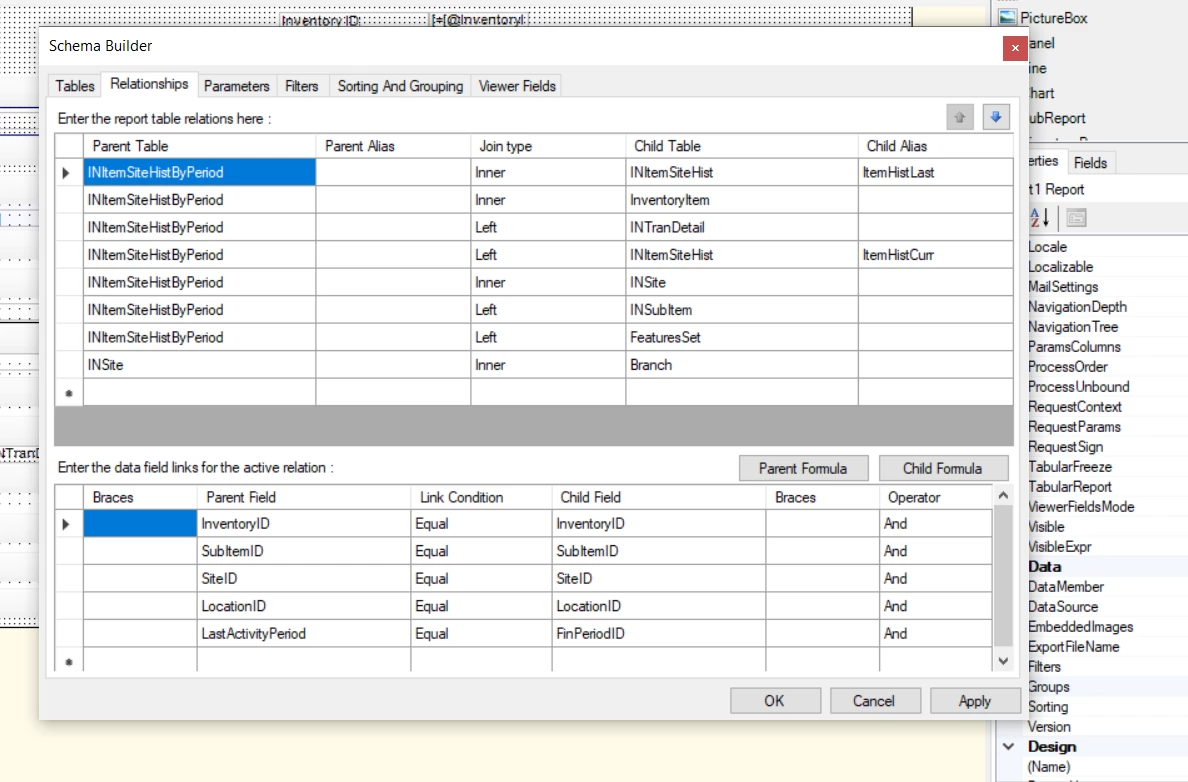
Task: Select the ViewerFieldsMode property
Action: 1081,507
